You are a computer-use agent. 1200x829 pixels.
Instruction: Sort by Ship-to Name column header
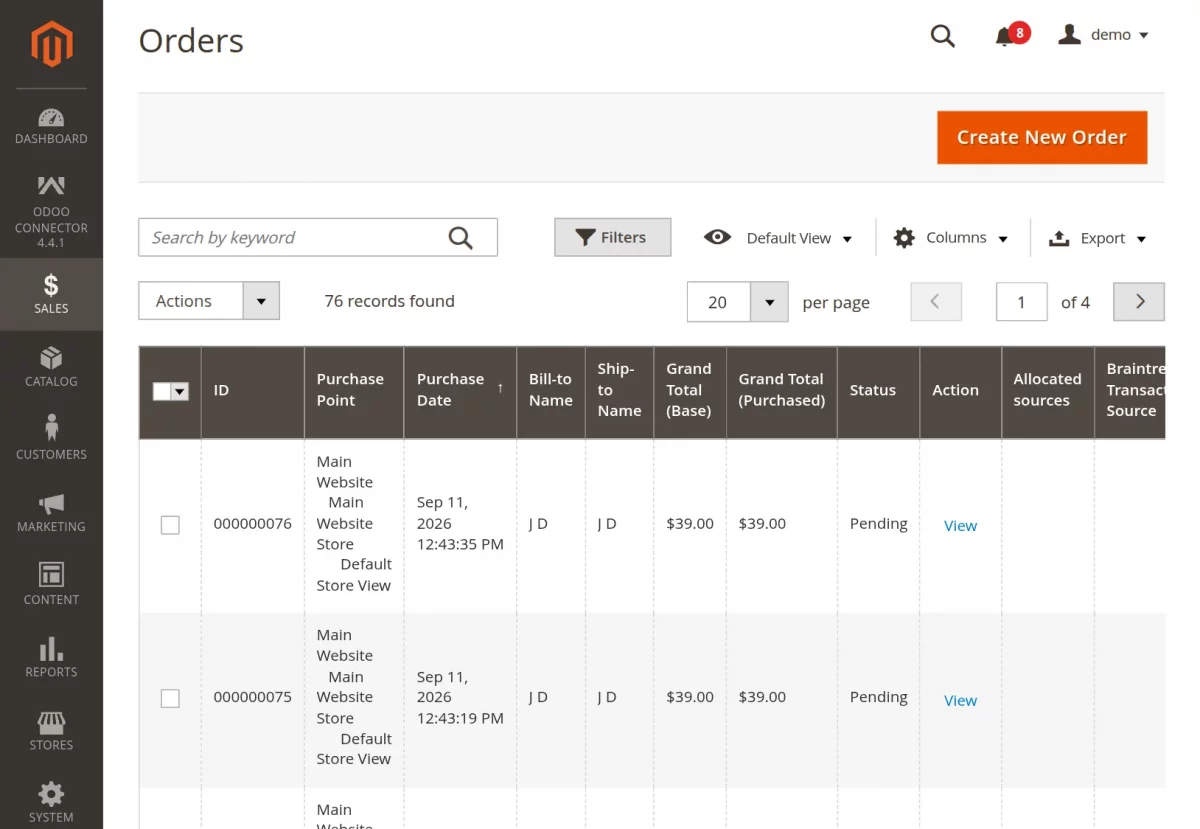619,391
